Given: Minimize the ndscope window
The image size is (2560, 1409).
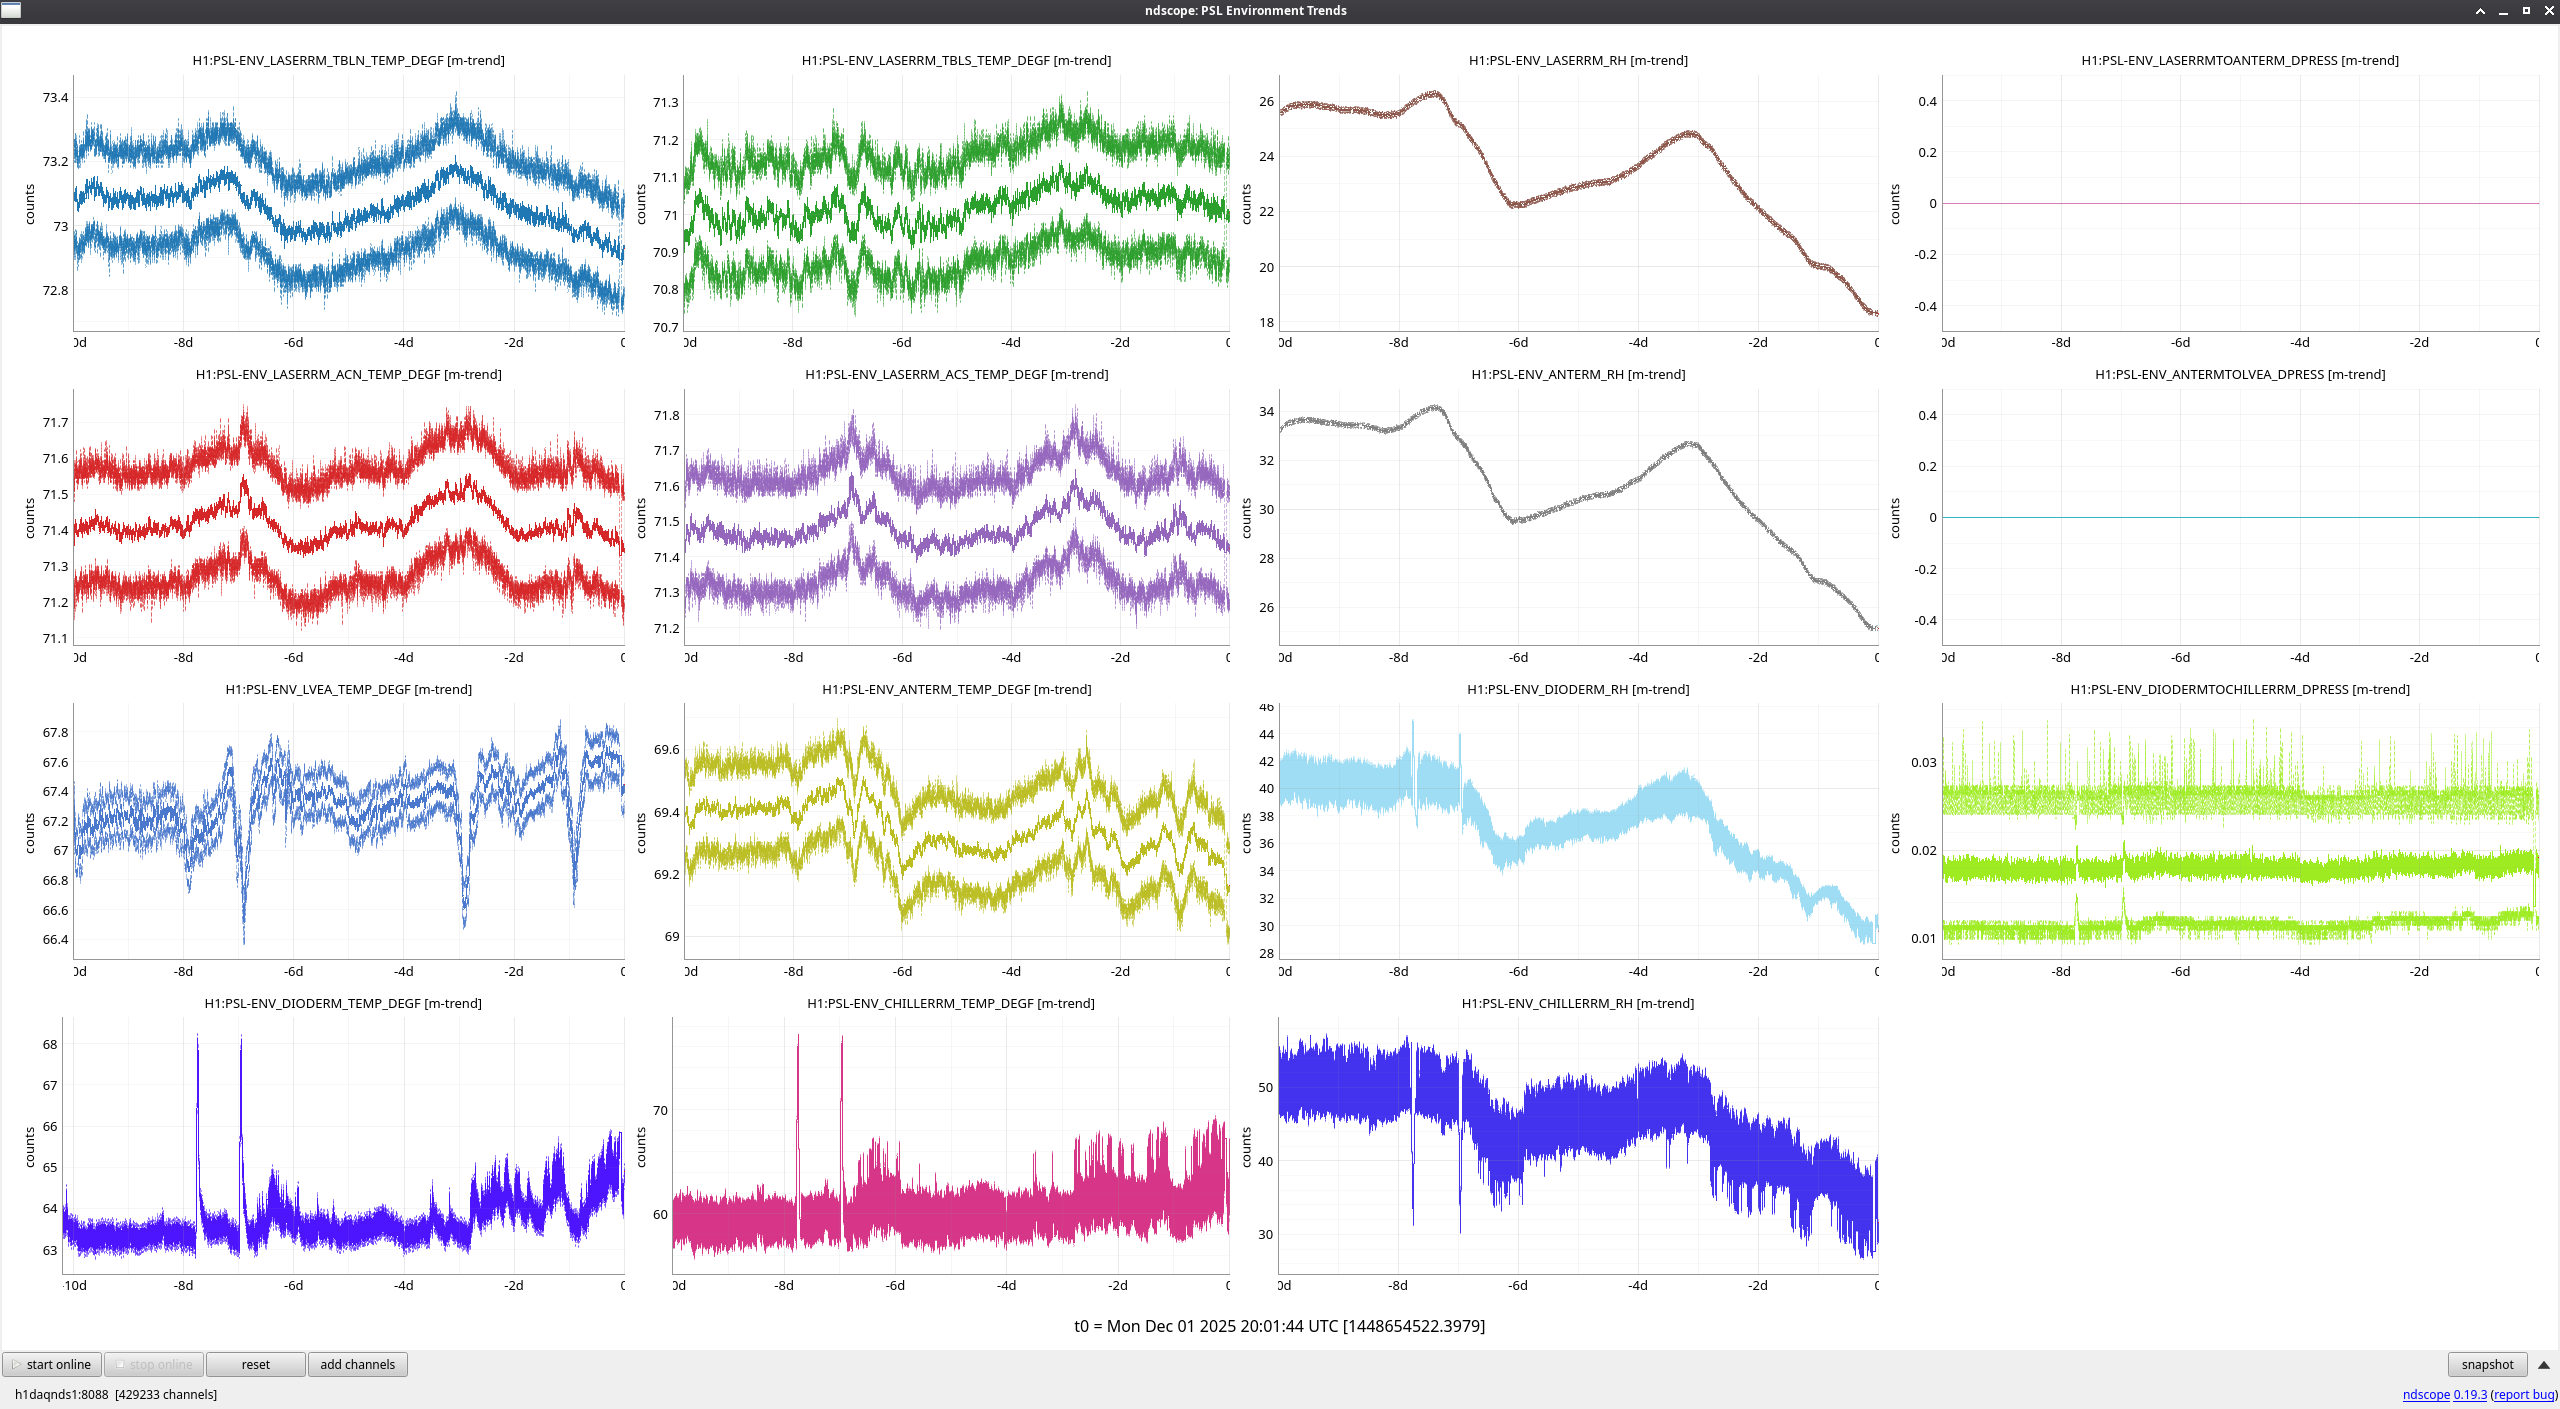Looking at the screenshot, I should 2503,10.
